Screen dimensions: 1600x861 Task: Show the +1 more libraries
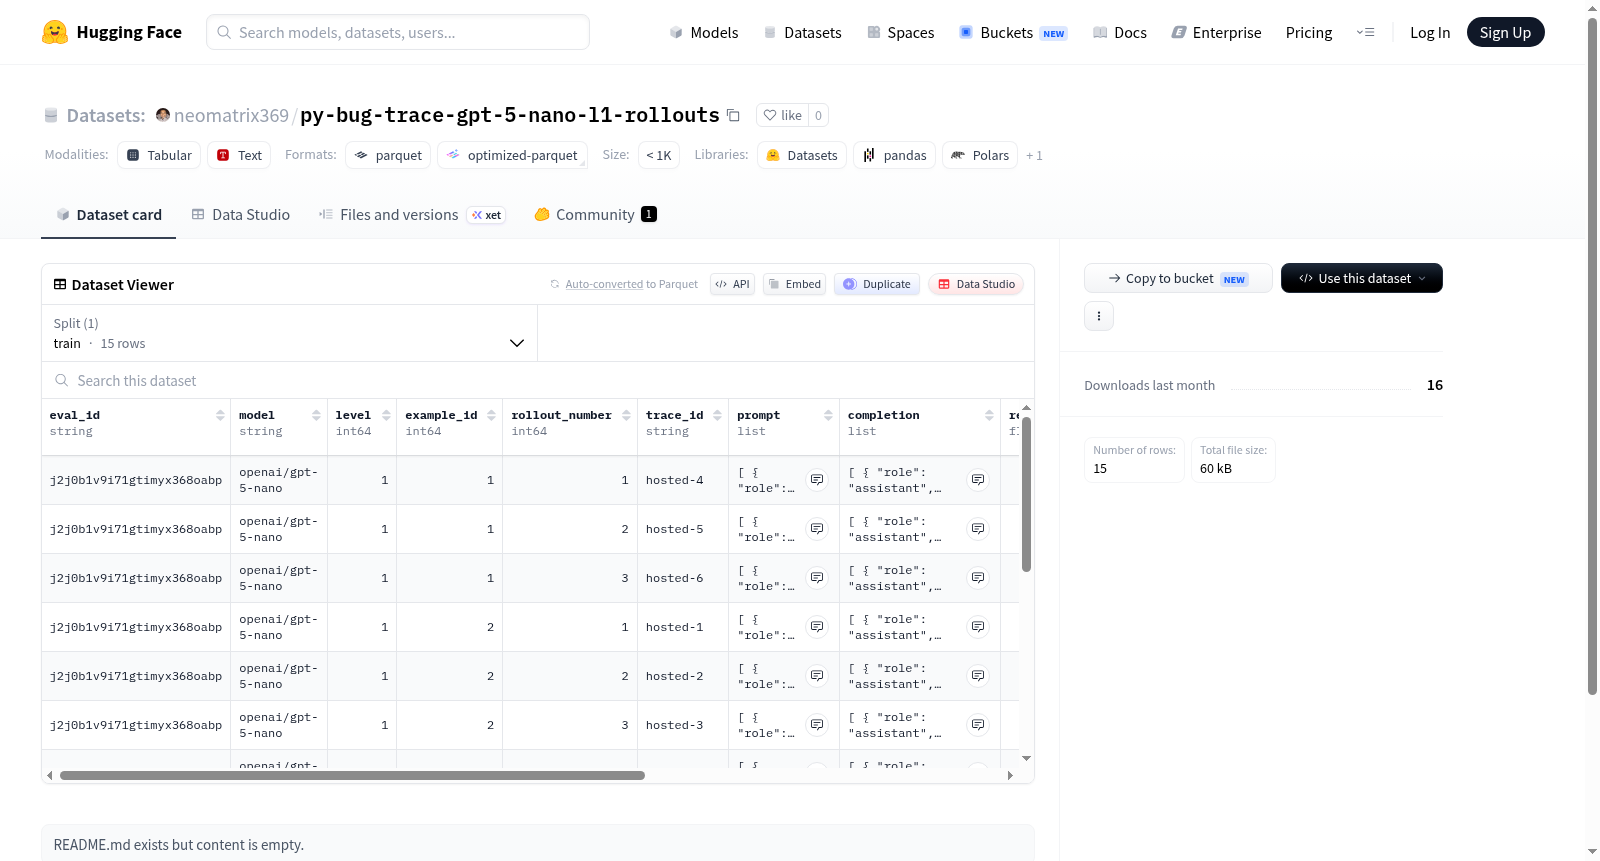[1034, 155]
